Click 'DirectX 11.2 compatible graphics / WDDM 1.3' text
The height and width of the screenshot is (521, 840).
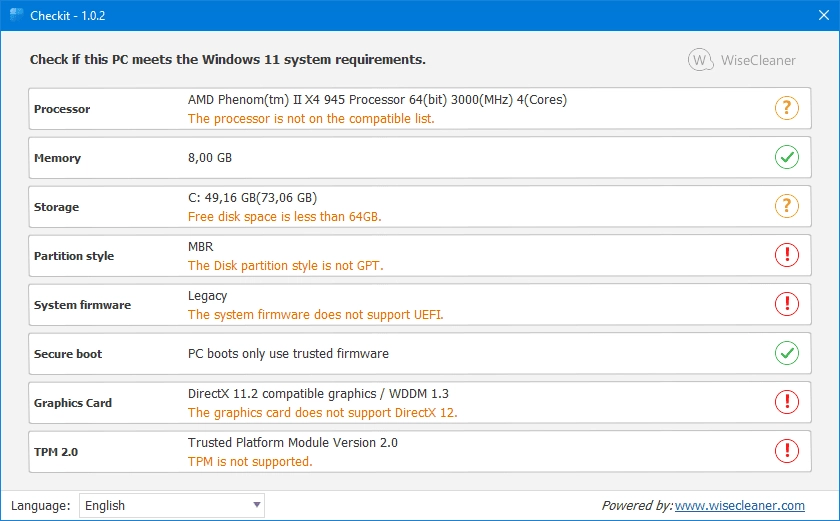[318, 394]
